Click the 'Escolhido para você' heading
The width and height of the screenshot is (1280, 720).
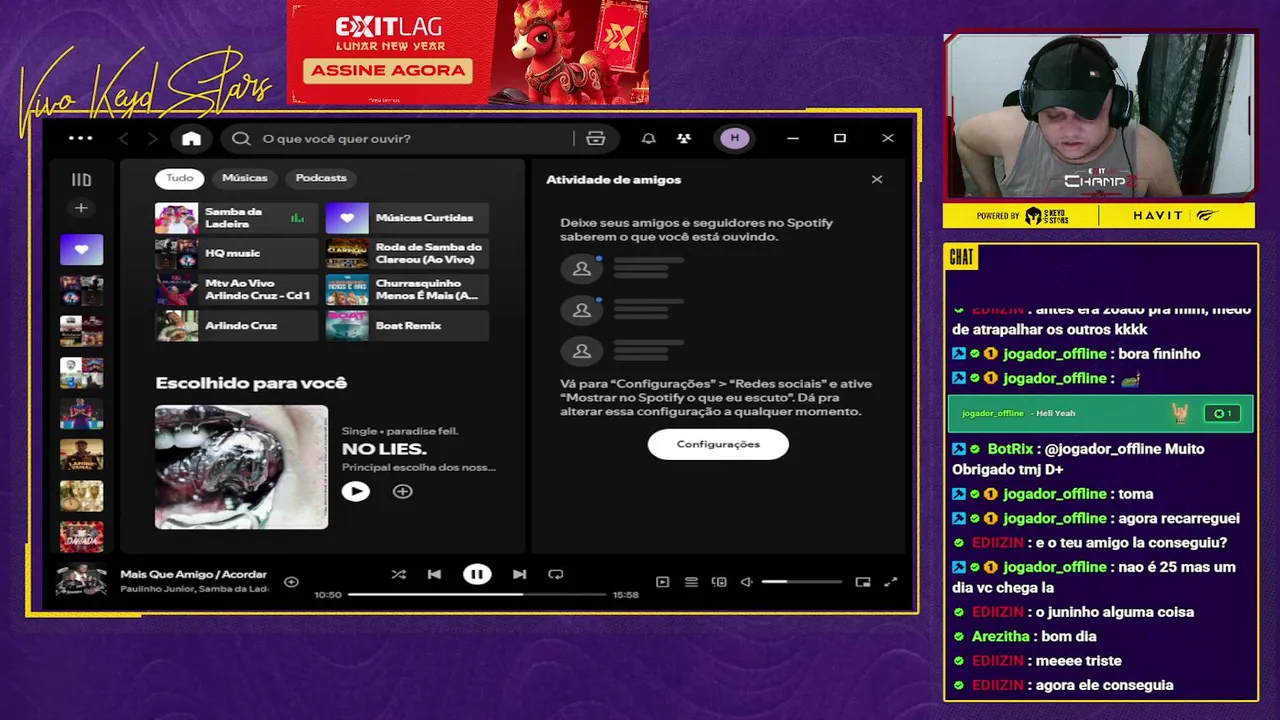click(x=251, y=383)
